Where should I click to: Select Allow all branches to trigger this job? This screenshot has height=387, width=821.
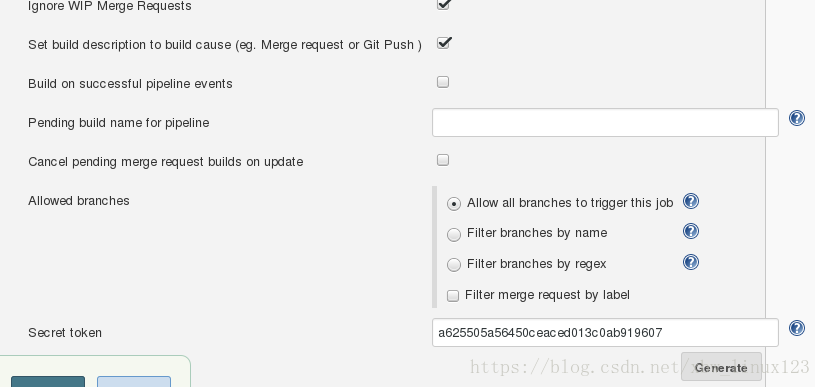453,204
